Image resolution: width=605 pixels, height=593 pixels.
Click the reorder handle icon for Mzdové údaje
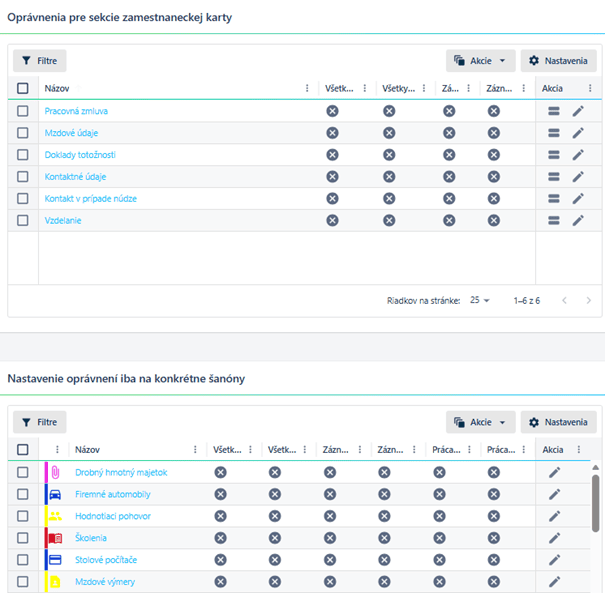point(554,133)
